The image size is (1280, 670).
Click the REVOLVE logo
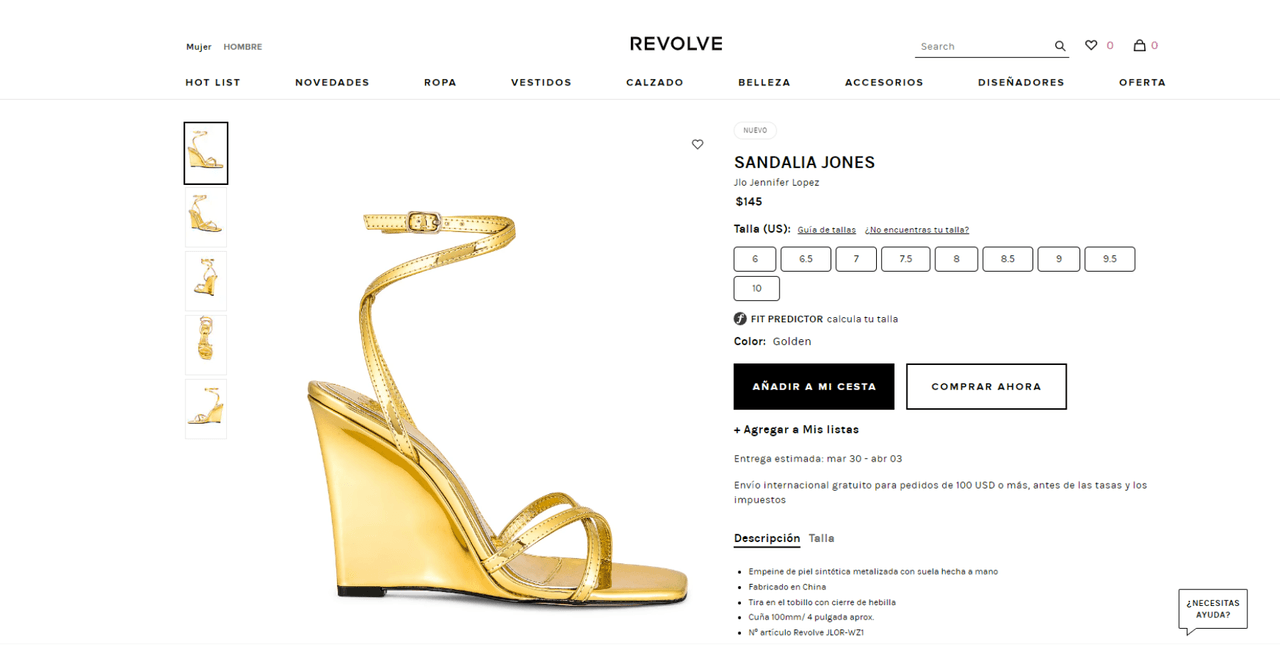[676, 43]
